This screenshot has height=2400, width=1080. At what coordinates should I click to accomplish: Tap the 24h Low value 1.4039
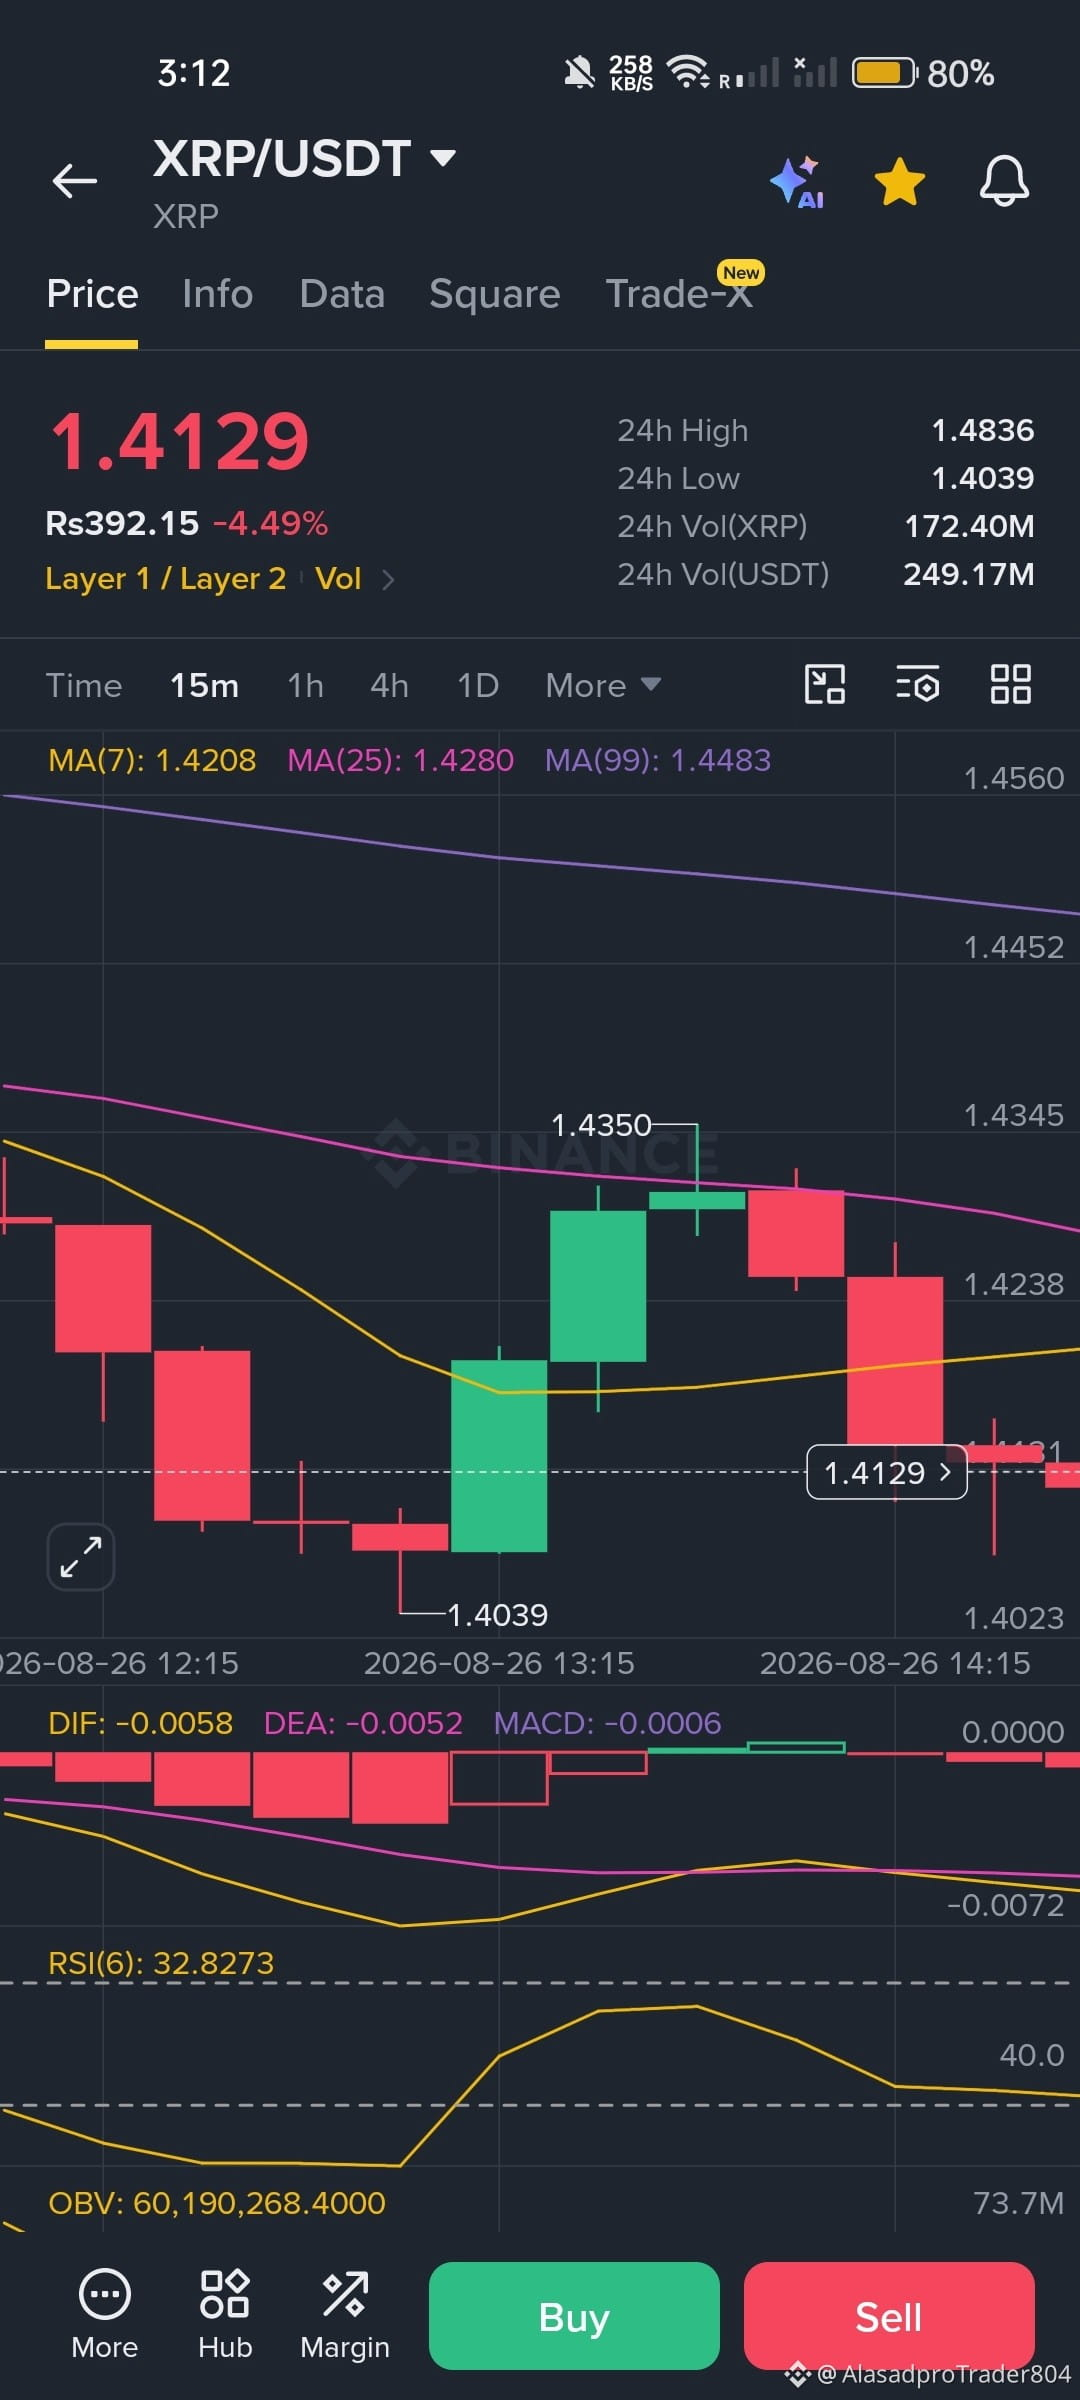click(983, 478)
